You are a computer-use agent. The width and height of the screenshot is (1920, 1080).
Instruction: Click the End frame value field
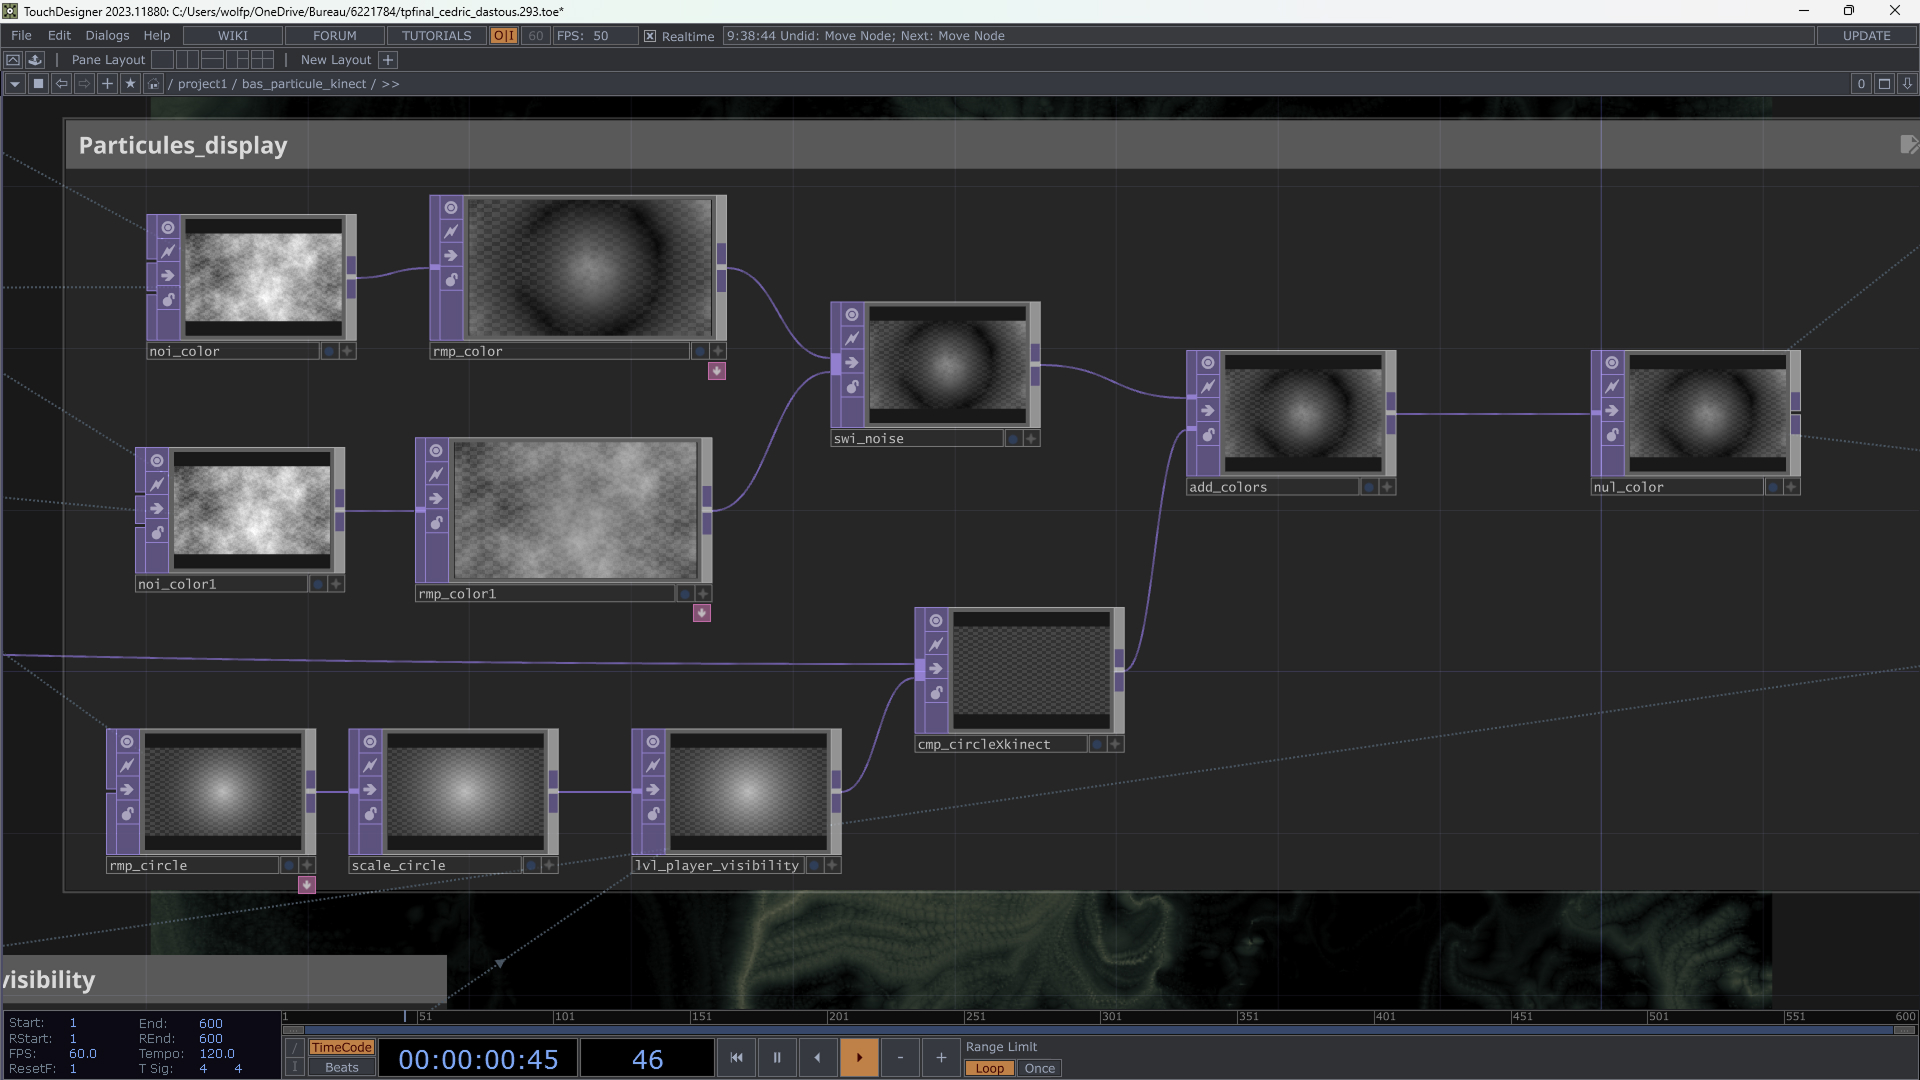(211, 1023)
